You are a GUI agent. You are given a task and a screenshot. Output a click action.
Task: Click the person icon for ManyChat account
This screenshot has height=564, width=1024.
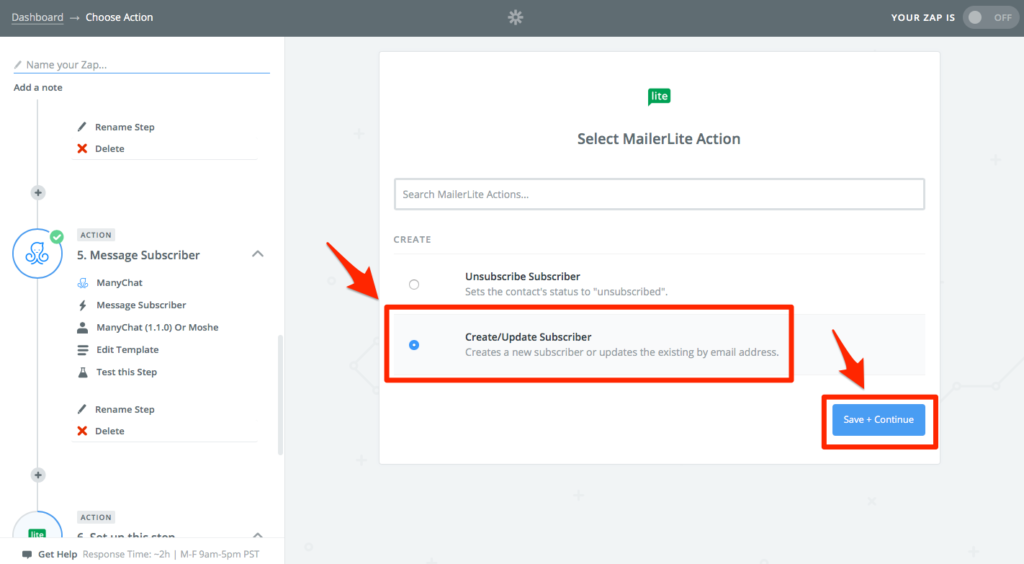pos(82,327)
